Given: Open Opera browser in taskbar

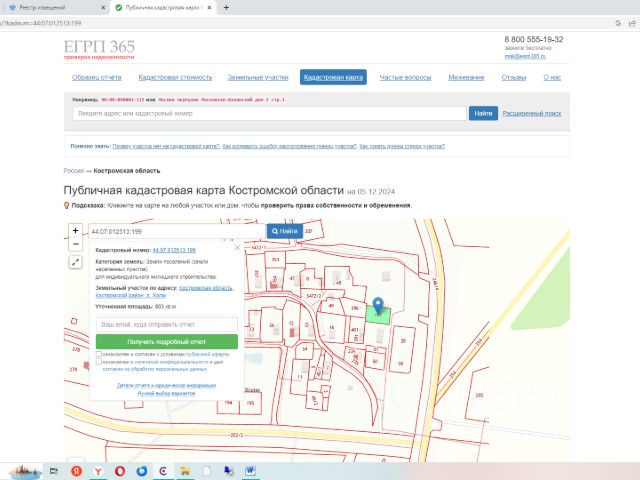Looking at the screenshot, I should point(120,471).
